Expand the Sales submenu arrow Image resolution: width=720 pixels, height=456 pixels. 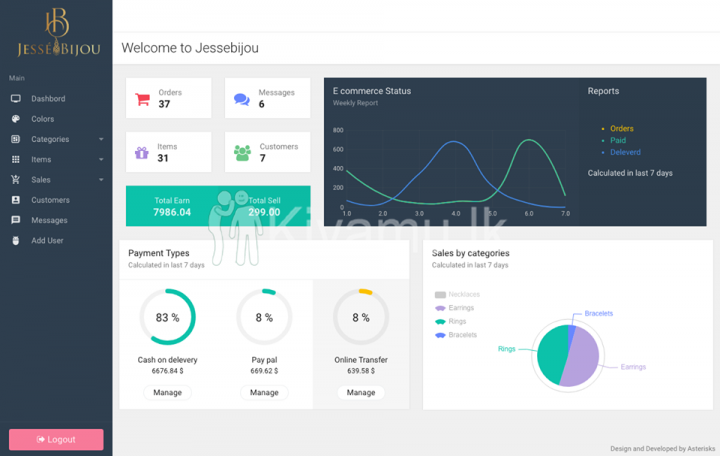101,180
